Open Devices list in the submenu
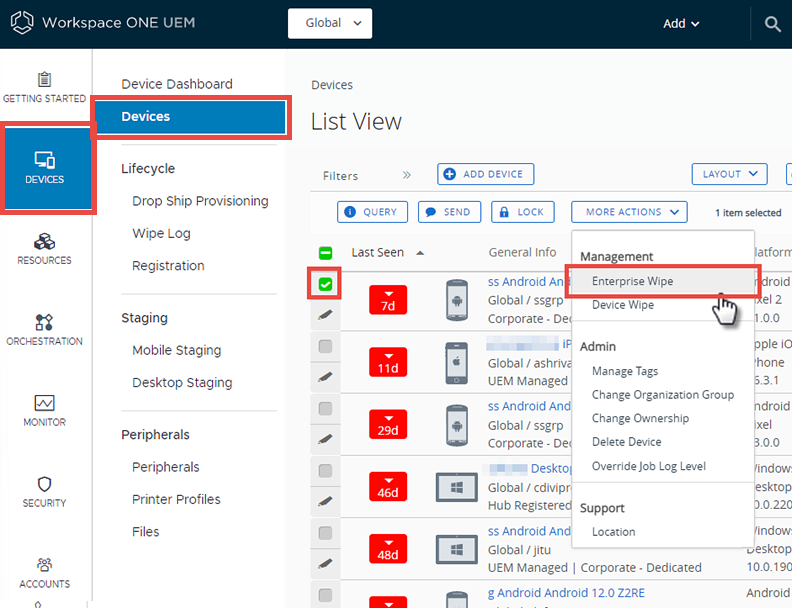Viewport: 792px width, 608px height. click(x=190, y=117)
